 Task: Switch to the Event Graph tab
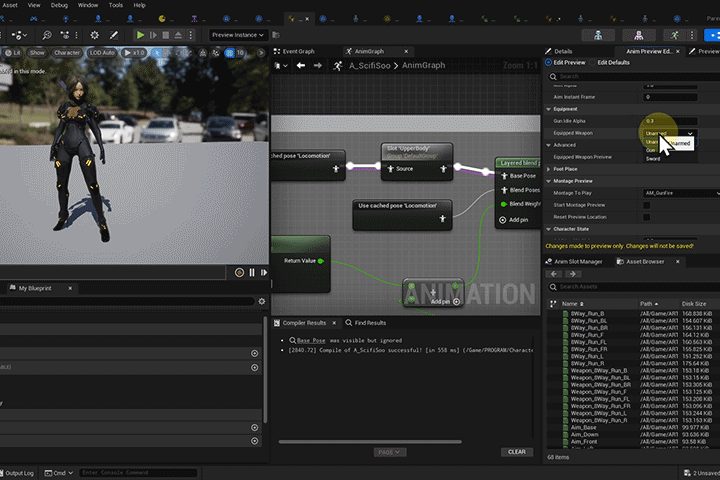(x=294, y=51)
